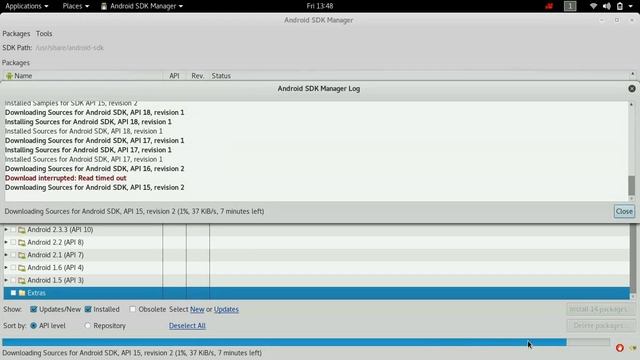Screen dimensions: 640x360
Task: Select the Extras row in package list
Action: [316, 293]
